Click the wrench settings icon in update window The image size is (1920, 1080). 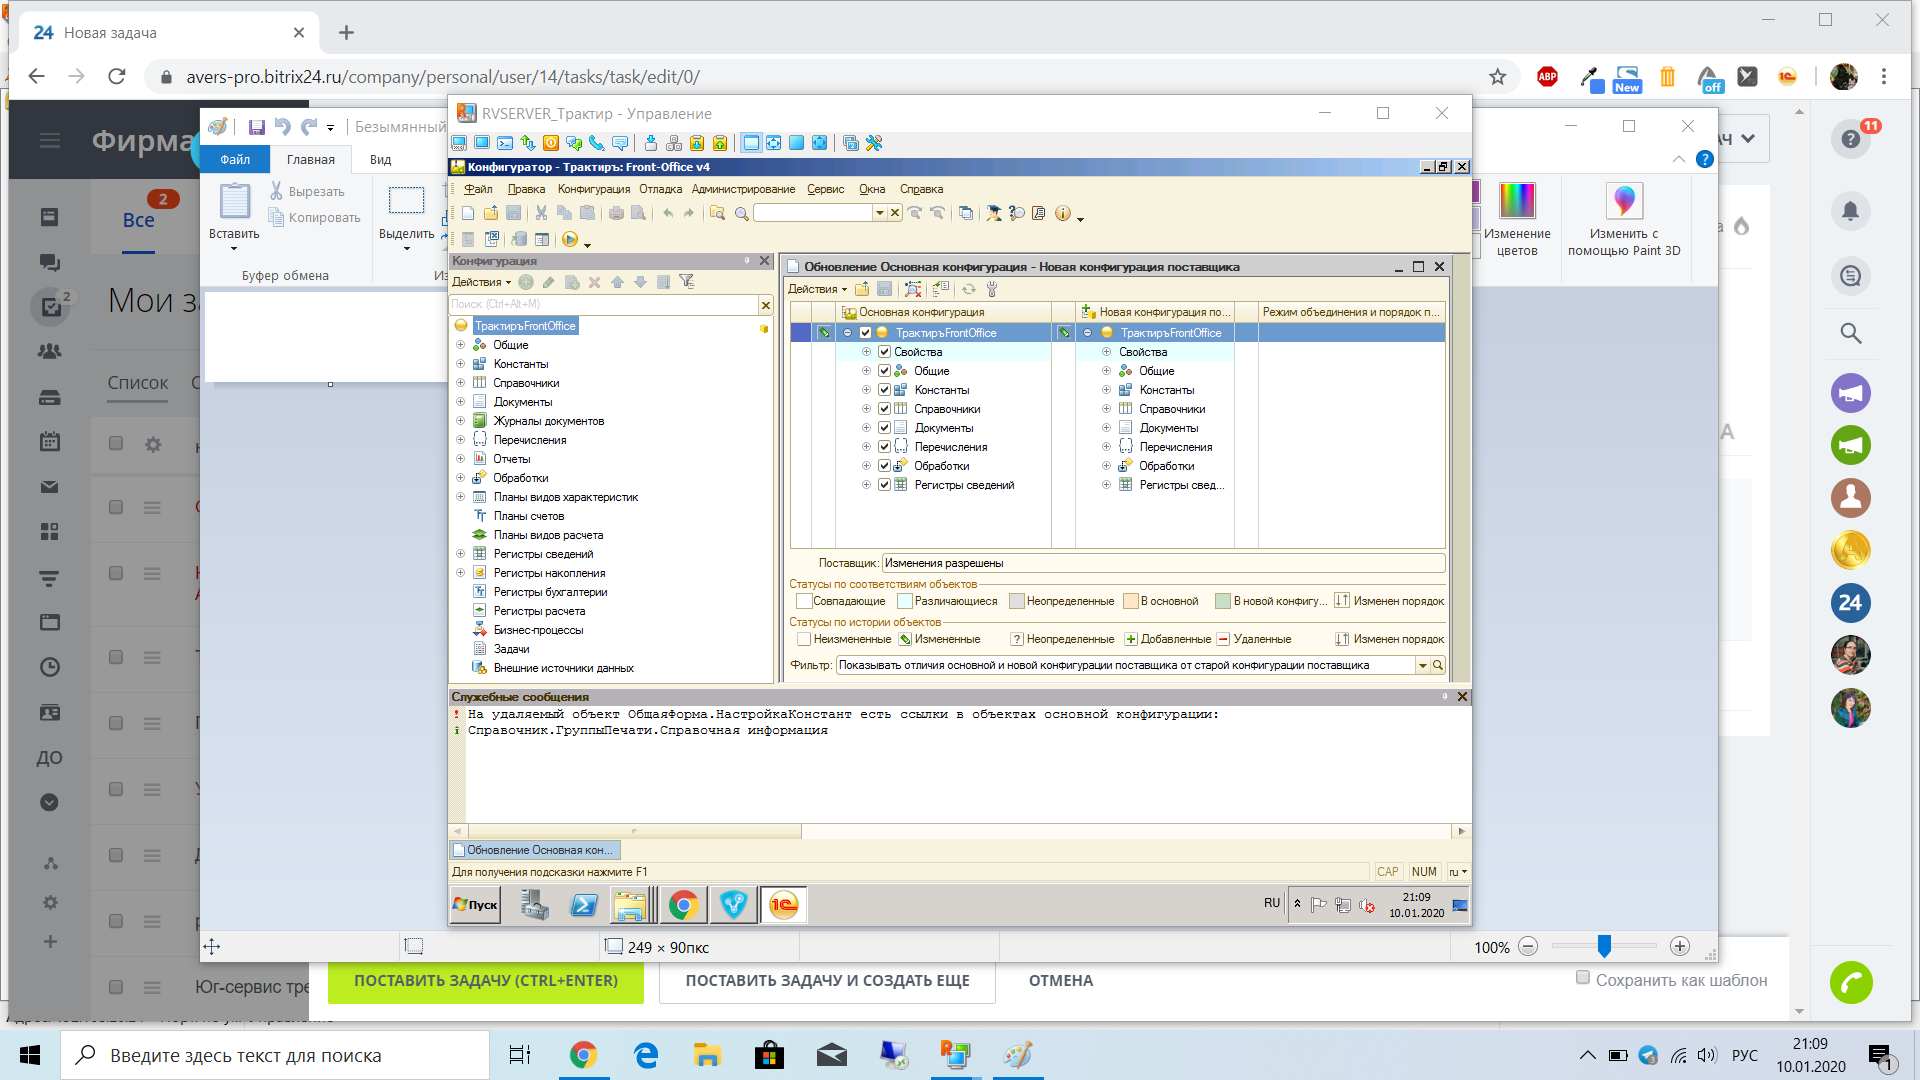992,289
